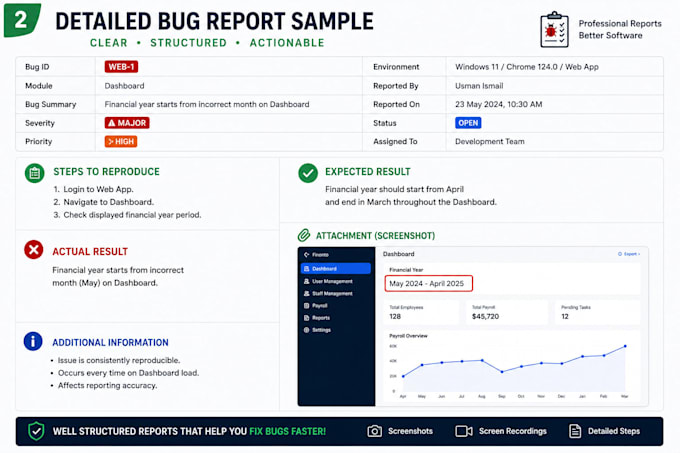Click the EXPECTED RESULT heading
Image resolution: width=680 pixels, height=453 pixels.
(368, 172)
